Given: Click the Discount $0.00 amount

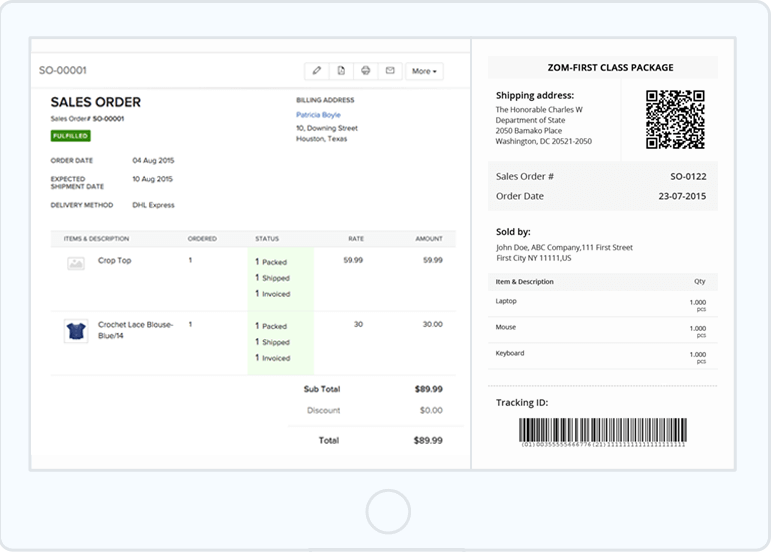Looking at the screenshot, I should coord(431,410).
